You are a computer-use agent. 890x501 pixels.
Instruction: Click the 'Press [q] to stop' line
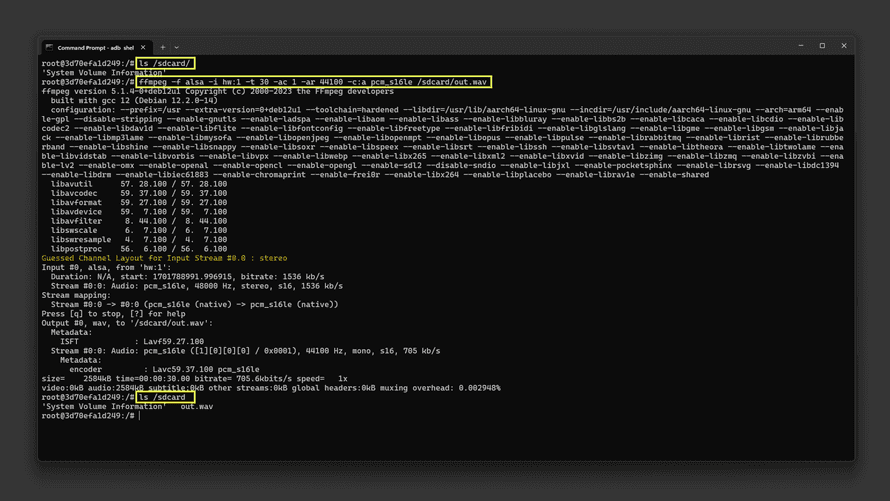coord(113,314)
